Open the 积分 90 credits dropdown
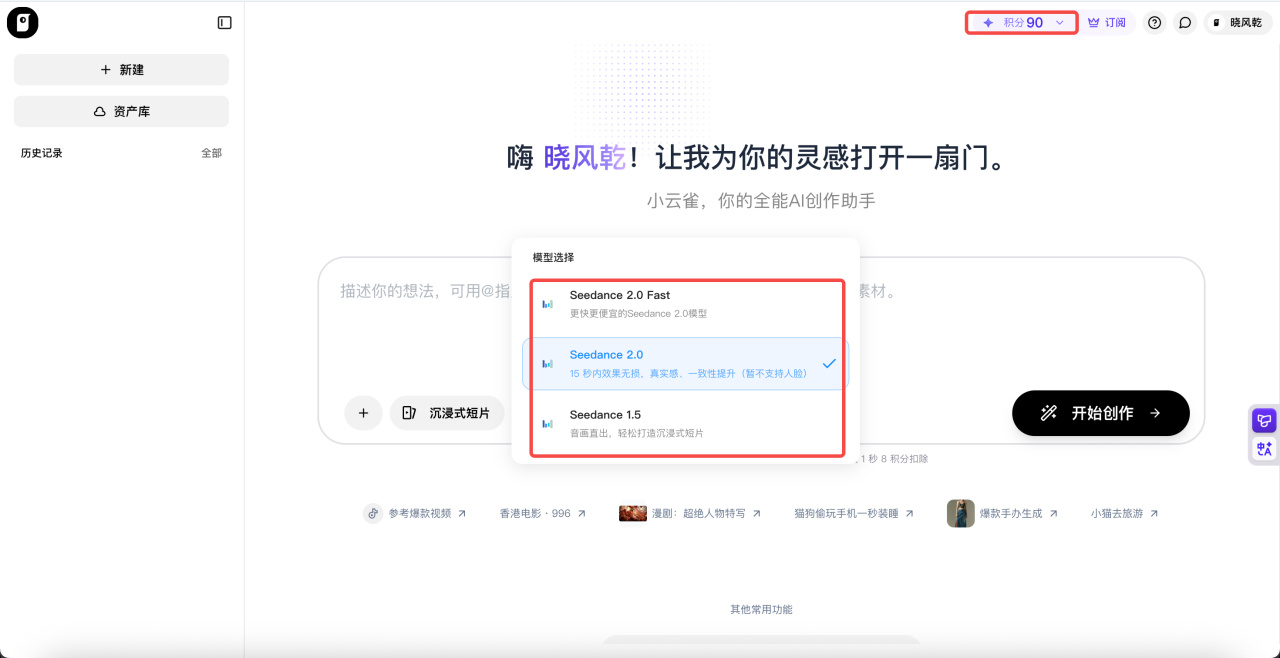 point(1021,22)
